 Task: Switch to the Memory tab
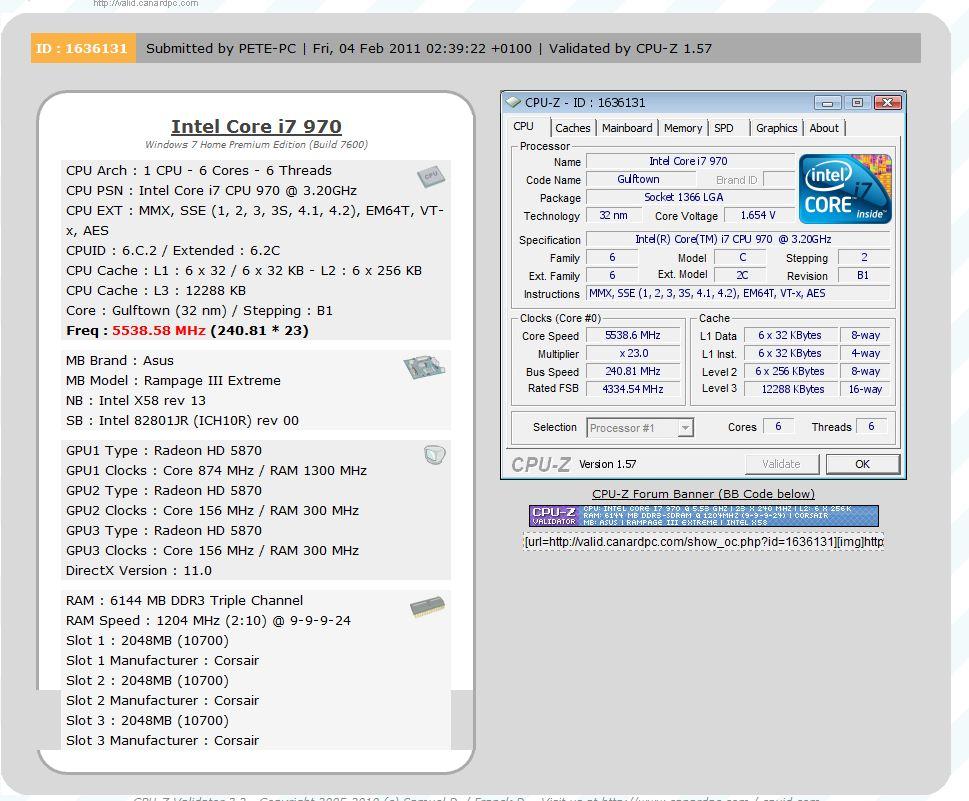[x=683, y=128]
